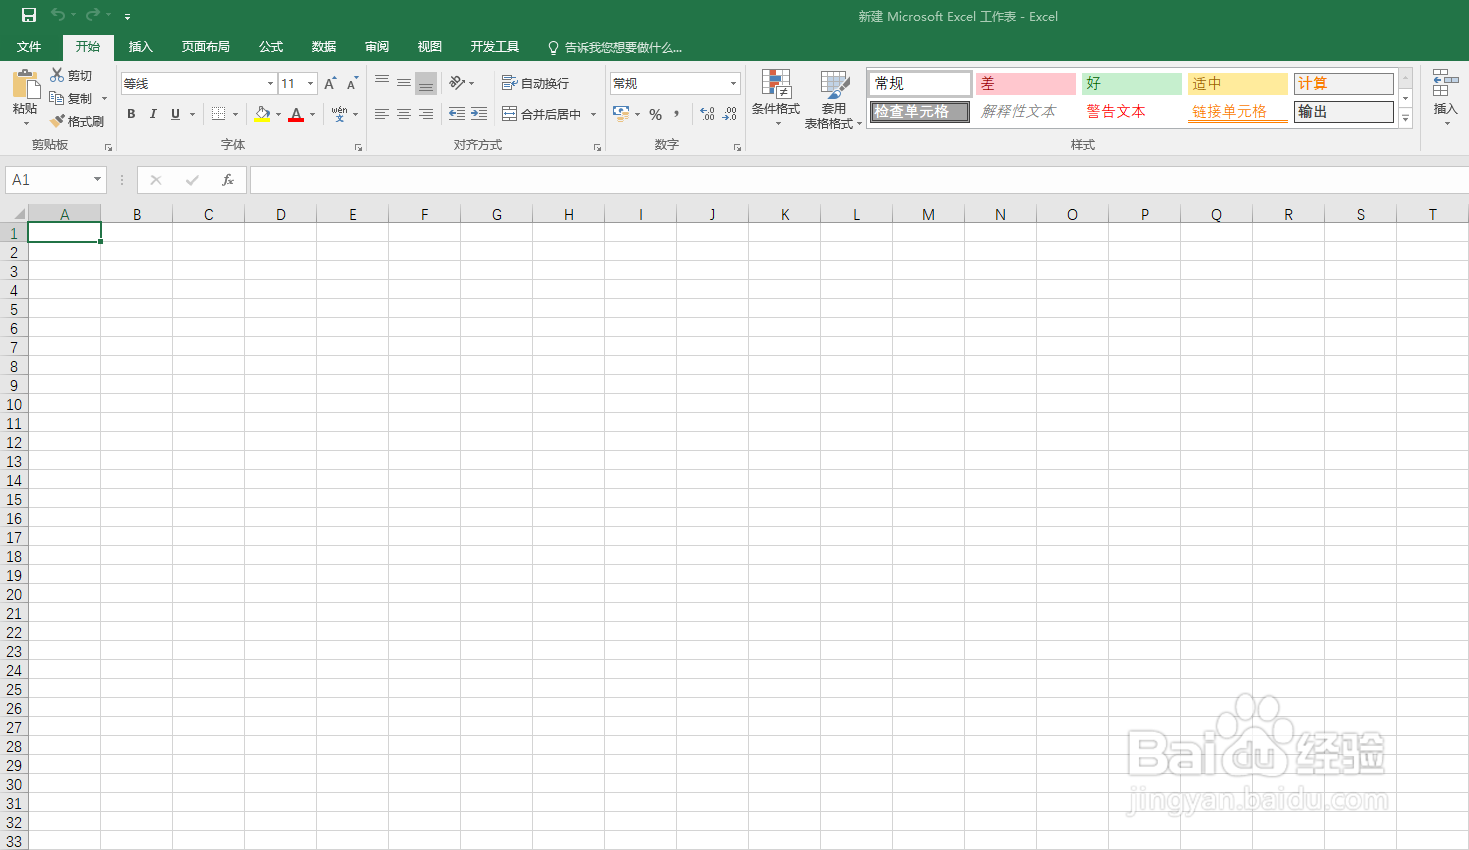Image resolution: width=1469 pixels, height=850 pixels.
Task: Decrease indent in alignment group
Action: tap(457, 114)
